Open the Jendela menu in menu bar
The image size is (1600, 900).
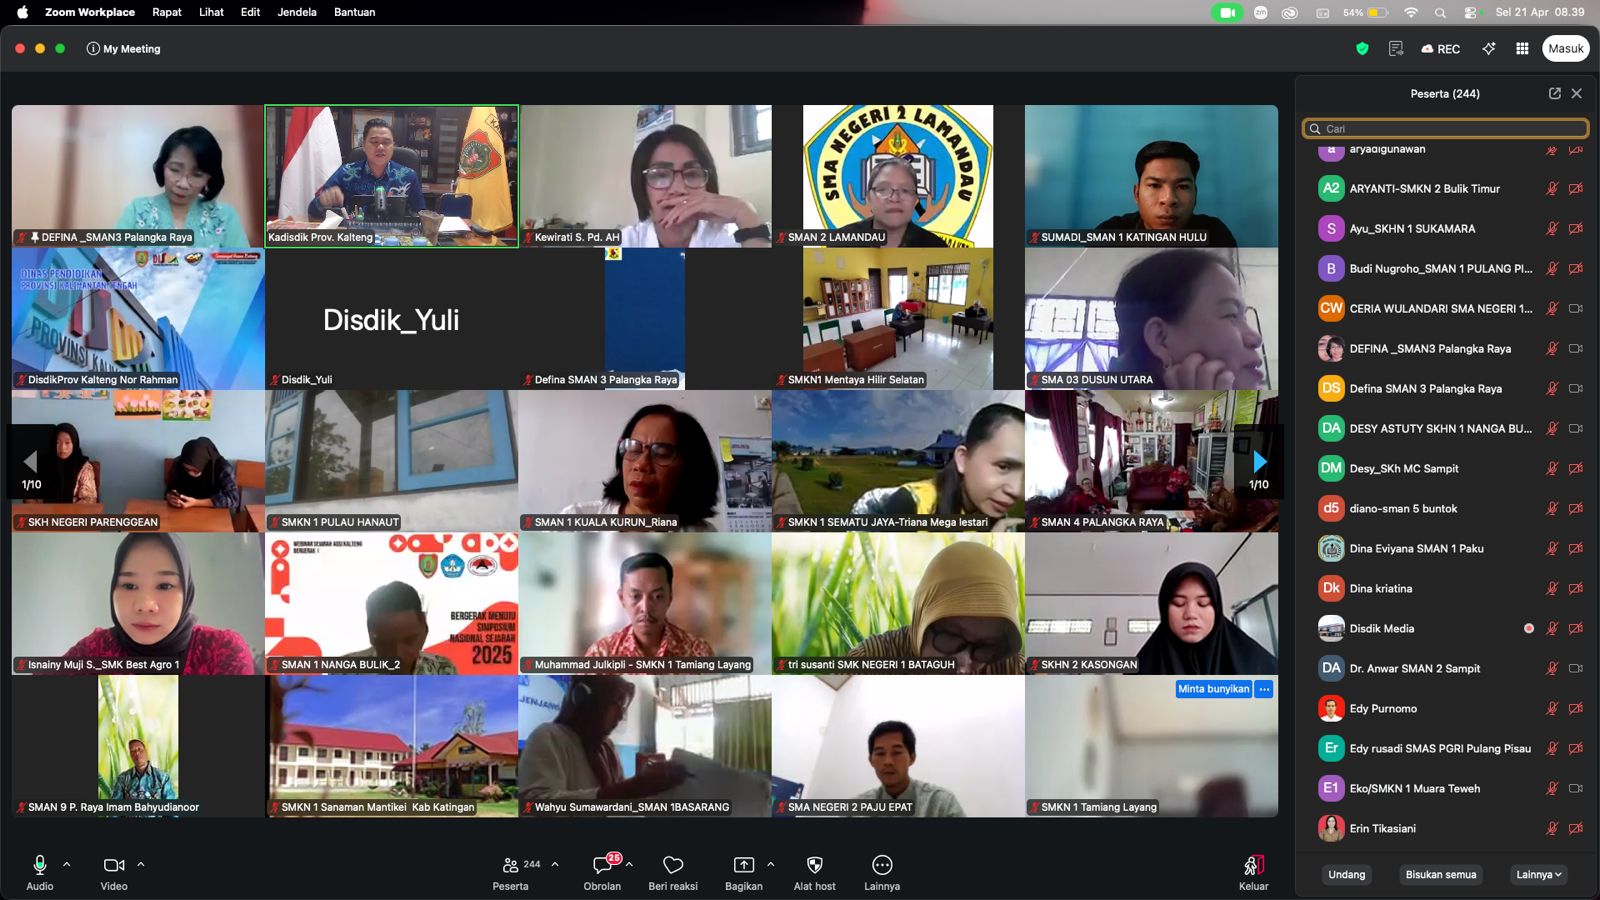pyautogui.click(x=297, y=12)
